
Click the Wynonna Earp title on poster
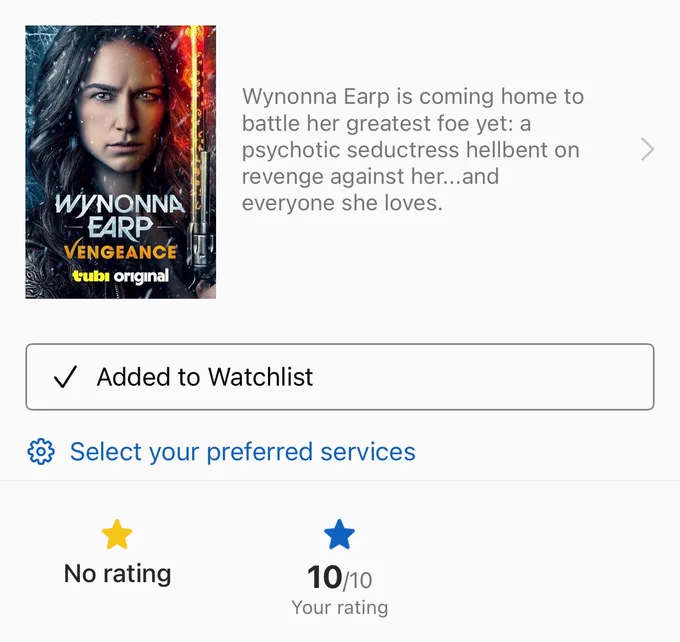(120, 216)
